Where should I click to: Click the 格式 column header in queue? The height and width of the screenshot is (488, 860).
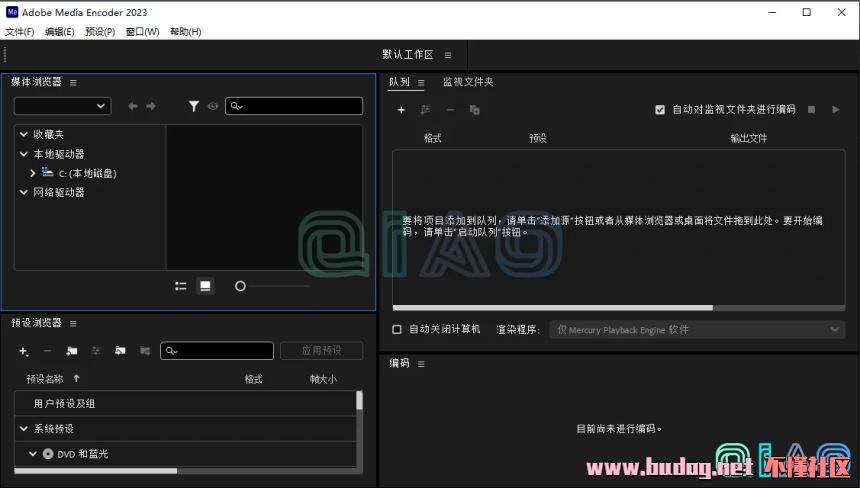click(x=433, y=138)
